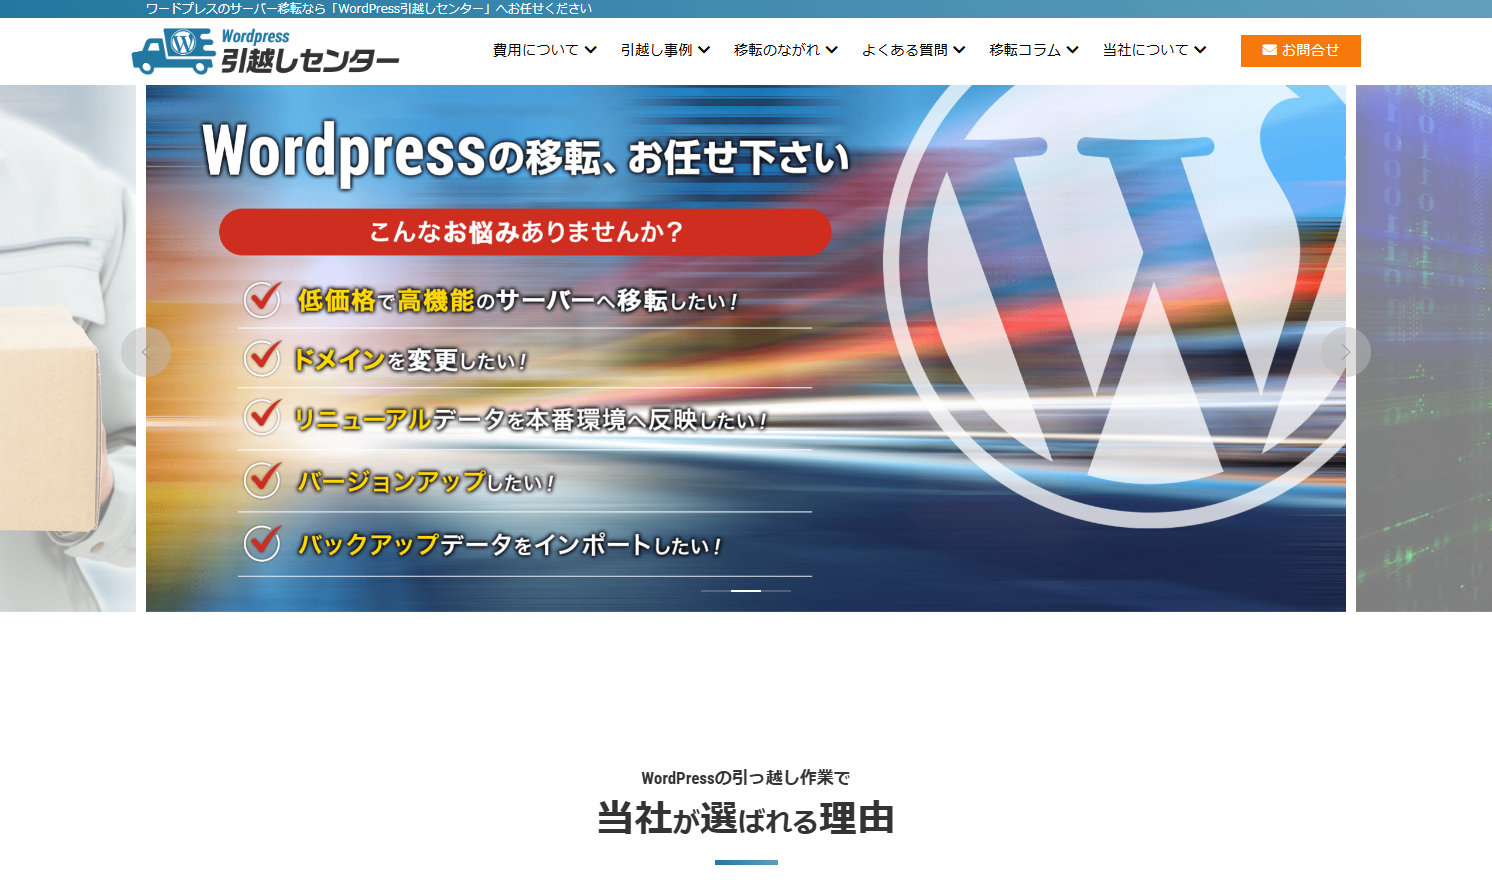Go to previous slide with left arrow
The height and width of the screenshot is (882, 1492).
146,352
